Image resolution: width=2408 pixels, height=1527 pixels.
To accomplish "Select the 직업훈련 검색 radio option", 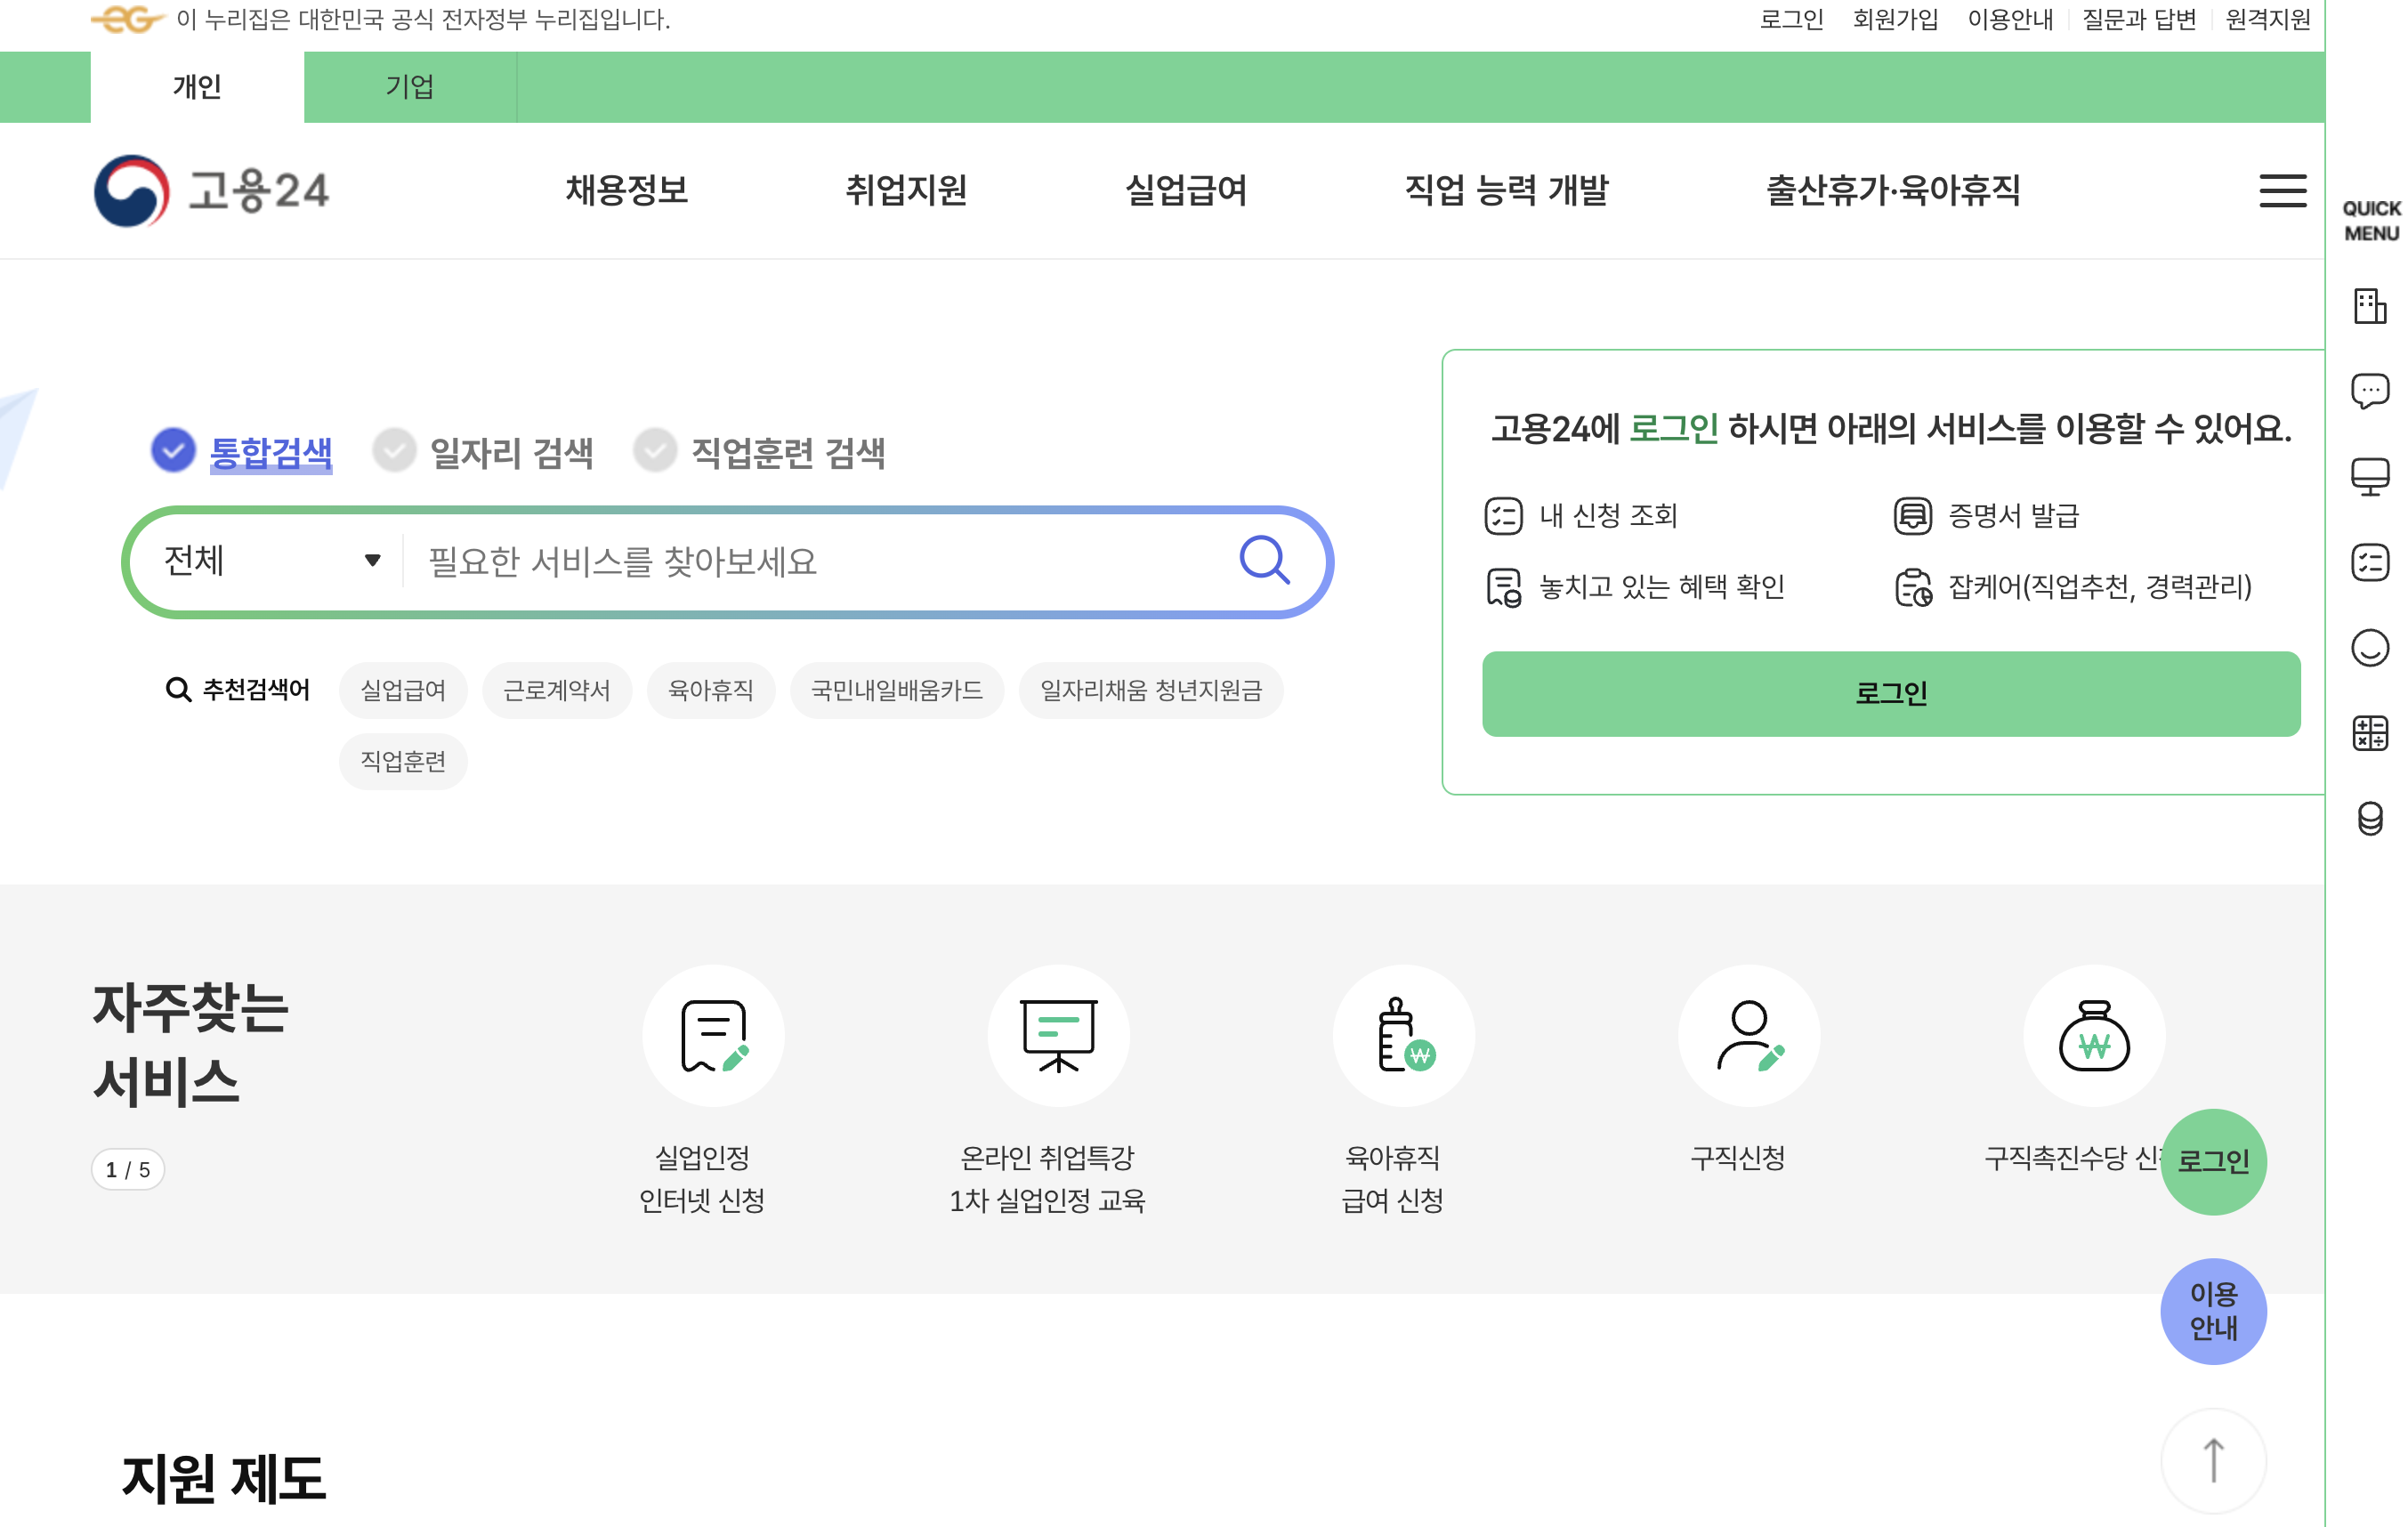I will click(x=655, y=451).
